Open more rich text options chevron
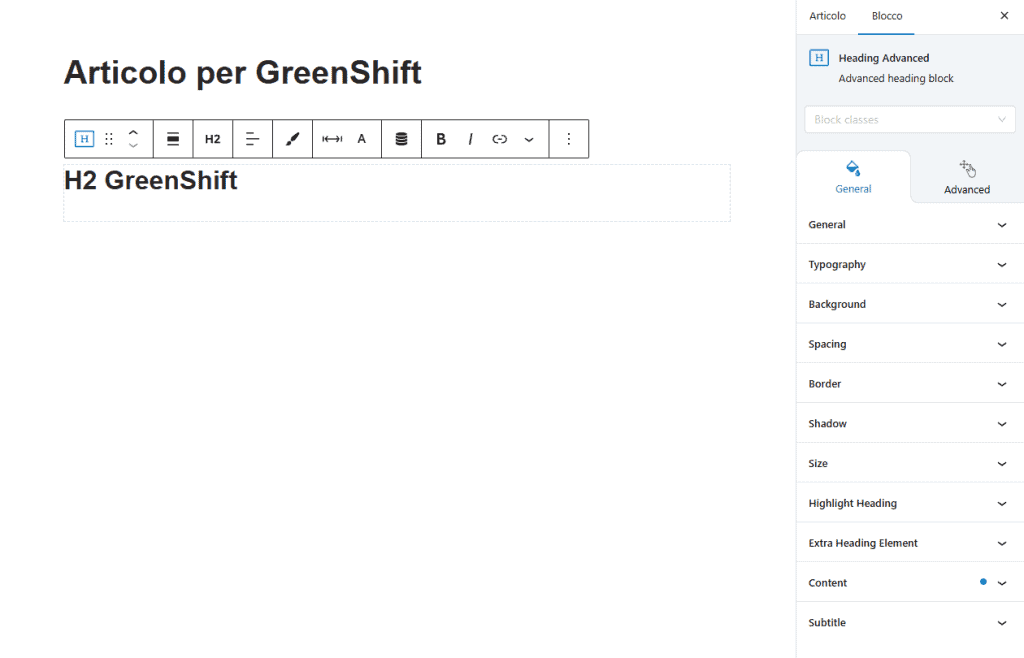Viewport: 1024px width, 658px height. coord(529,139)
